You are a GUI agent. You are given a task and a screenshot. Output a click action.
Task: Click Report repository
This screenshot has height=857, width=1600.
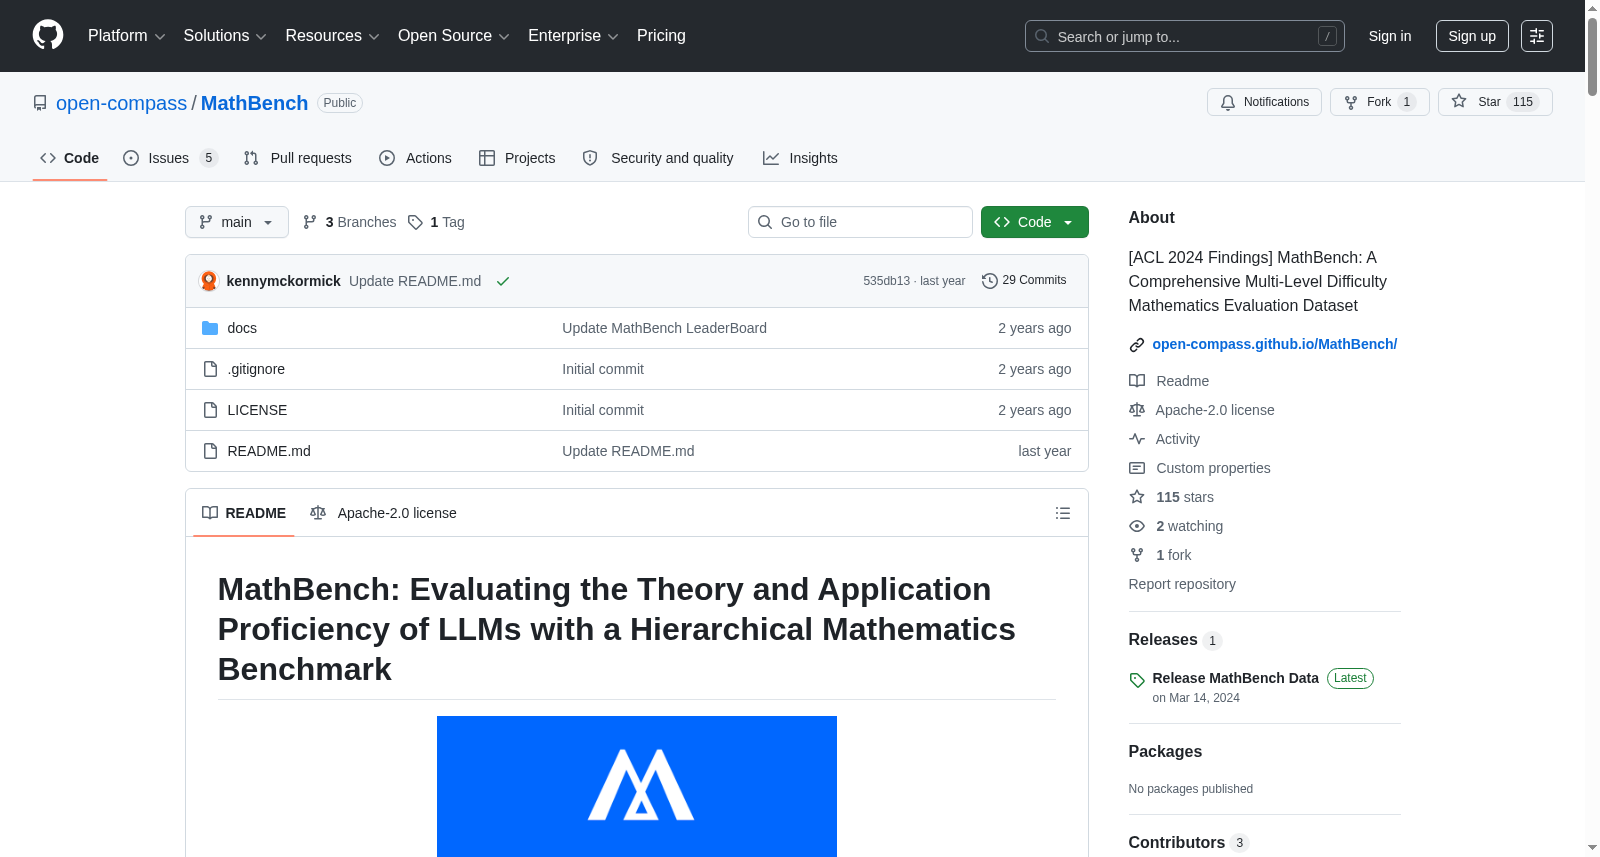point(1182,584)
